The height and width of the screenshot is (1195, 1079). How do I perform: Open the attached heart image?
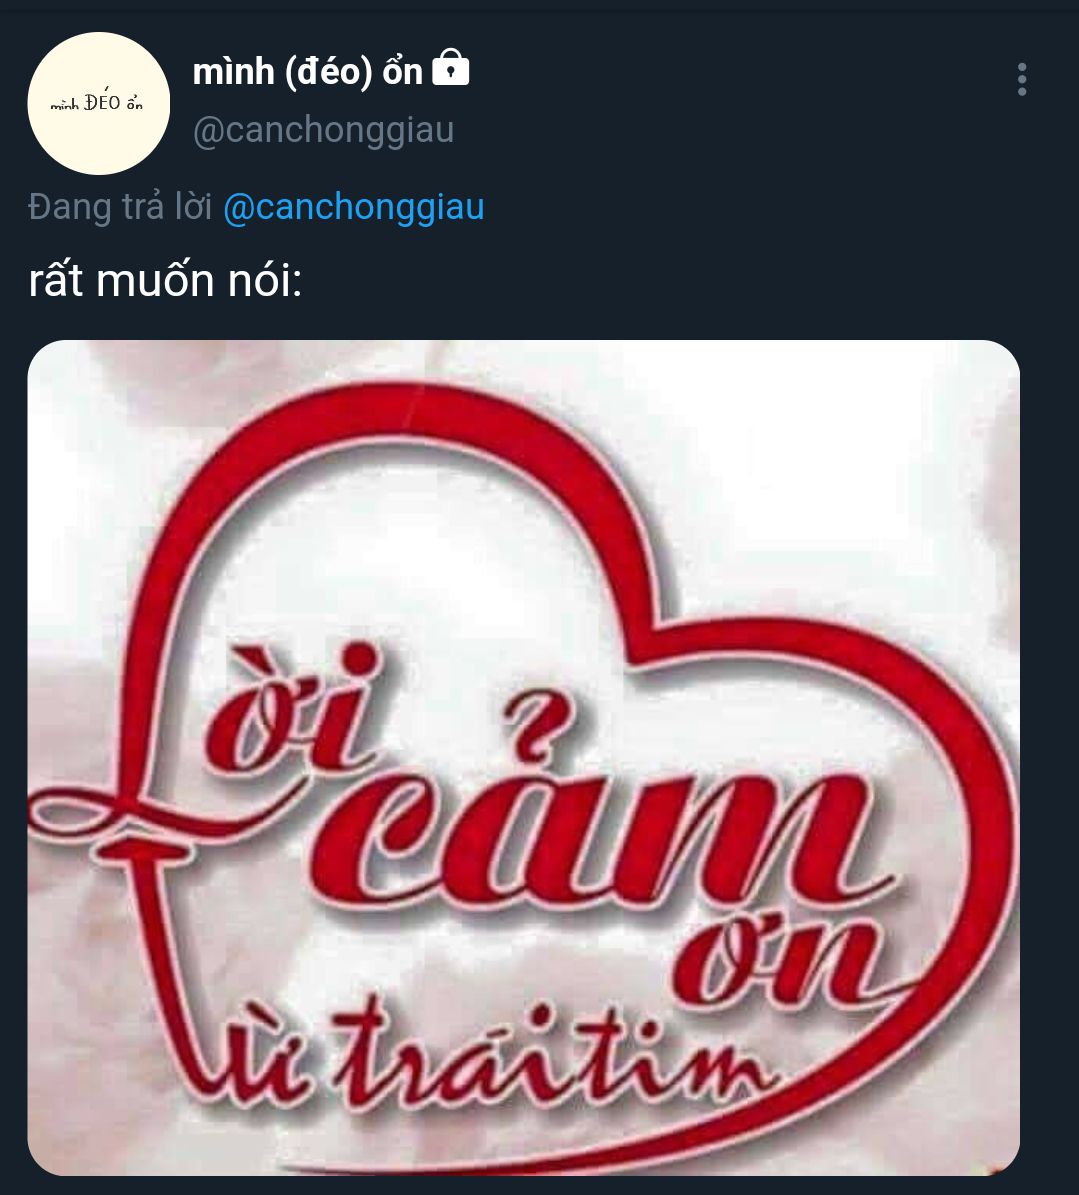click(x=523, y=757)
